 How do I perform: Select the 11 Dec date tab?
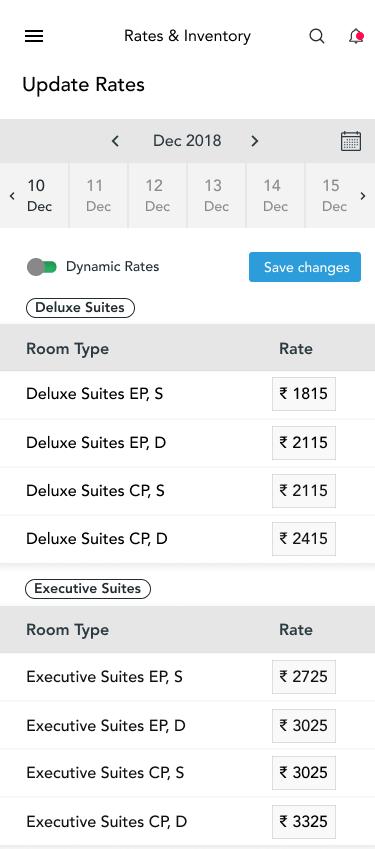coord(98,195)
